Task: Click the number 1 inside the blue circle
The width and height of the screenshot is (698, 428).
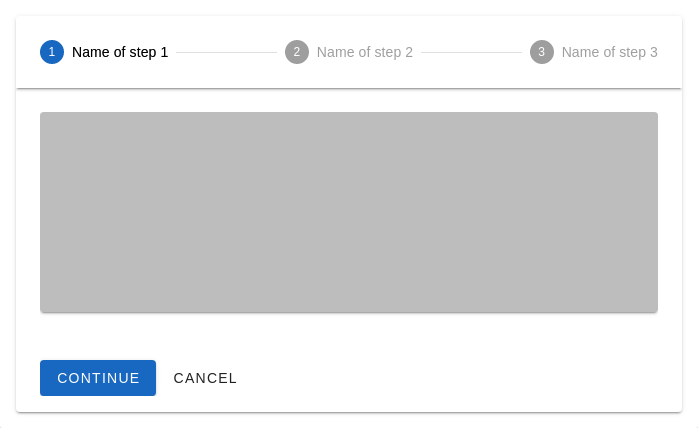Action: pos(52,52)
